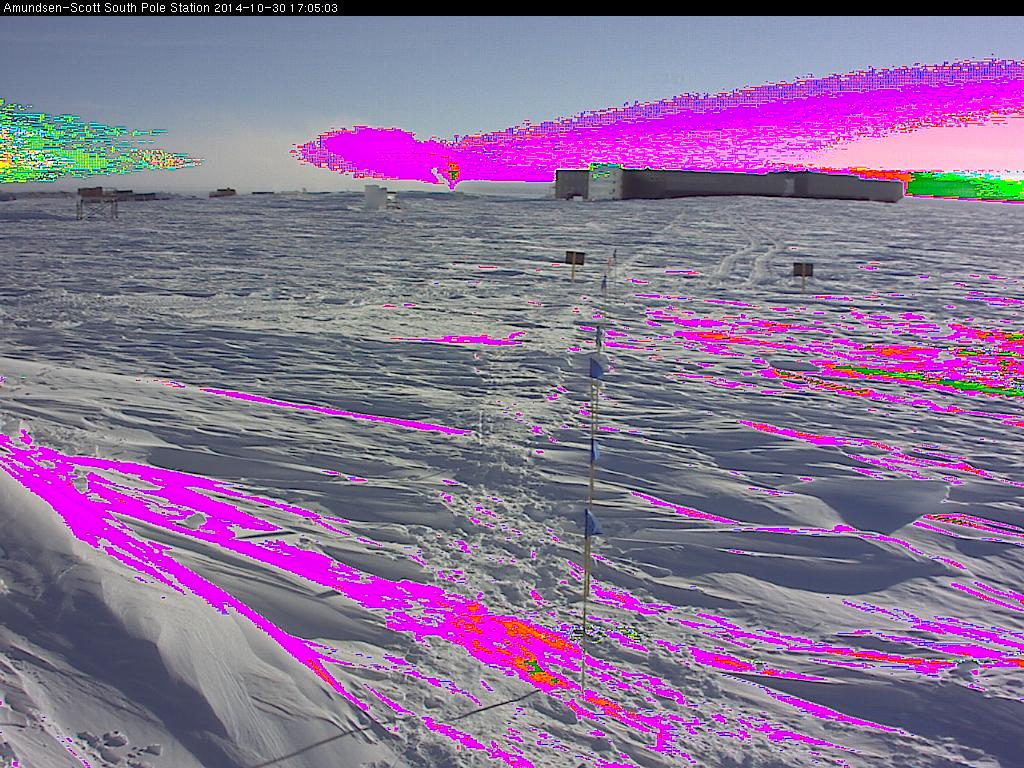Click the long dark station building
This screenshot has height=768, width=1024.
[x=730, y=185]
